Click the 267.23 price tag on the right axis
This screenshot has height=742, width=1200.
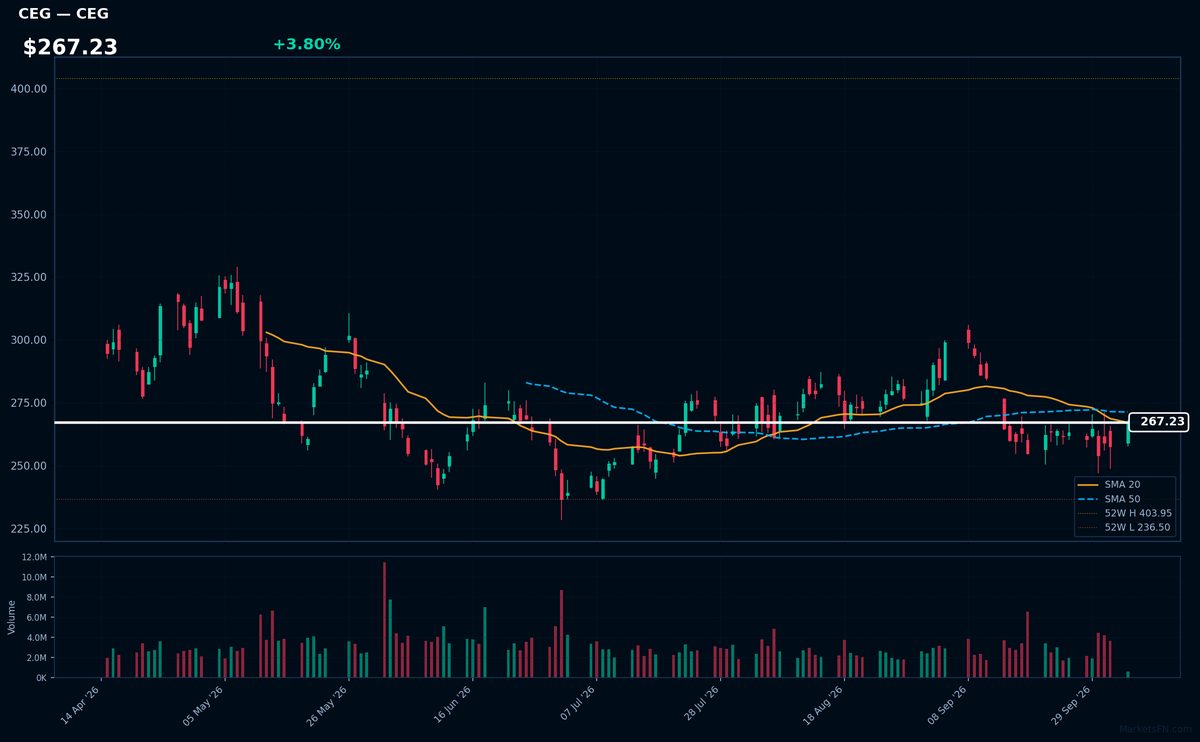click(x=1158, y=422)
